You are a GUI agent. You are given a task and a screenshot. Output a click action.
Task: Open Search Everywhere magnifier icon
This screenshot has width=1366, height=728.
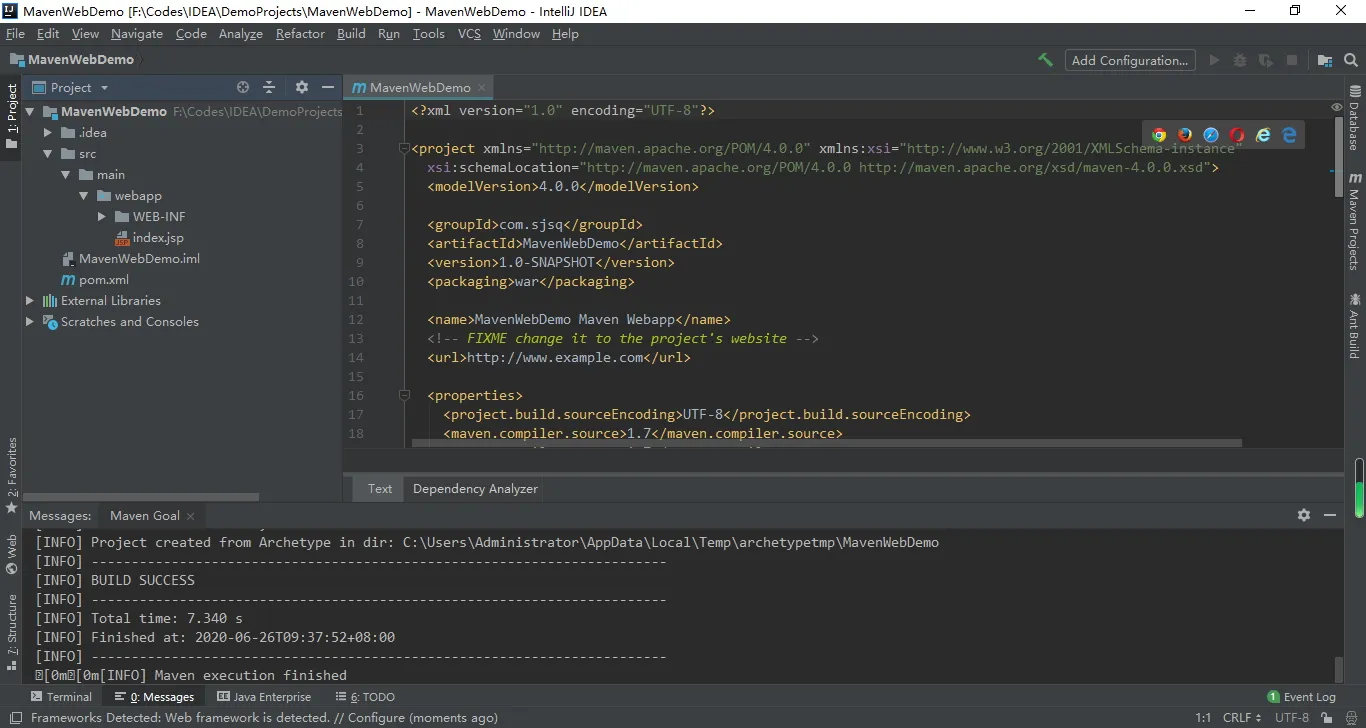[1351, 60]
